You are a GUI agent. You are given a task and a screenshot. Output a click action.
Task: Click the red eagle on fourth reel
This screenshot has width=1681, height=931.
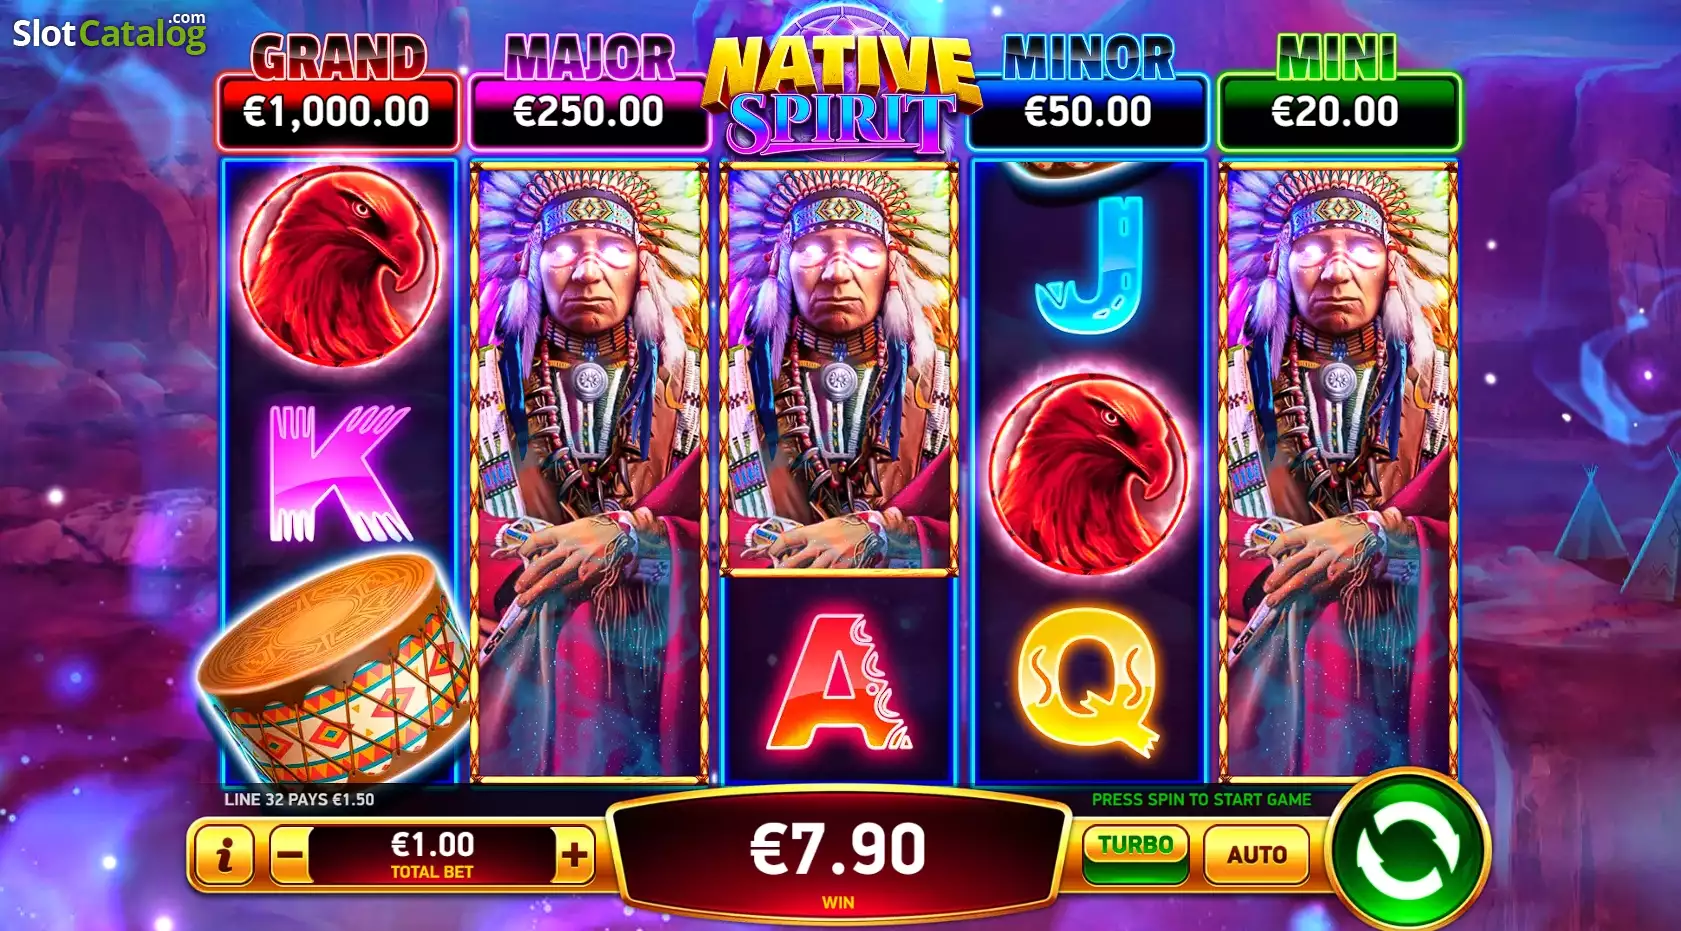tap(1090, 473)
